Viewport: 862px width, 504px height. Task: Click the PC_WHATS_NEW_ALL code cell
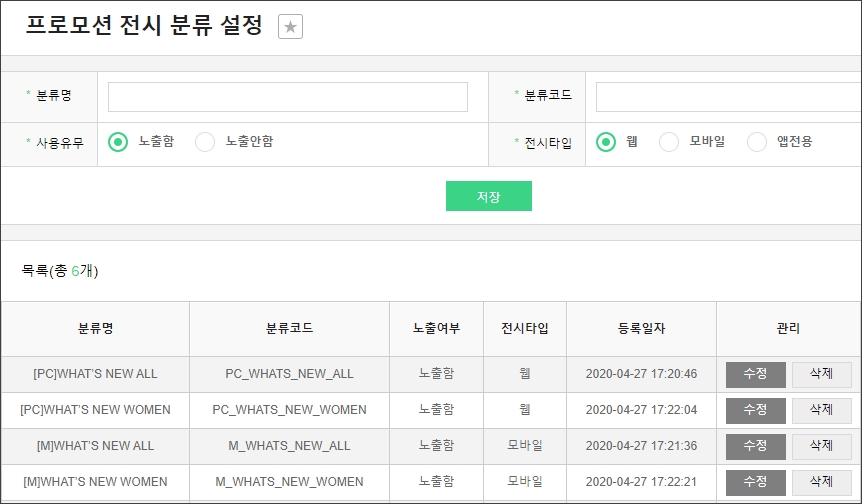pyautogui.click(x=289, y=374)
